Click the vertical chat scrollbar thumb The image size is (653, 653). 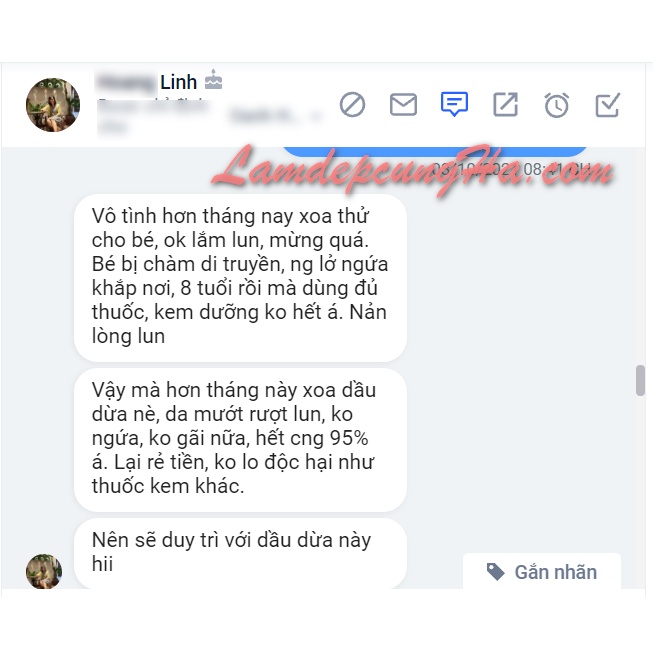(641, 380)
